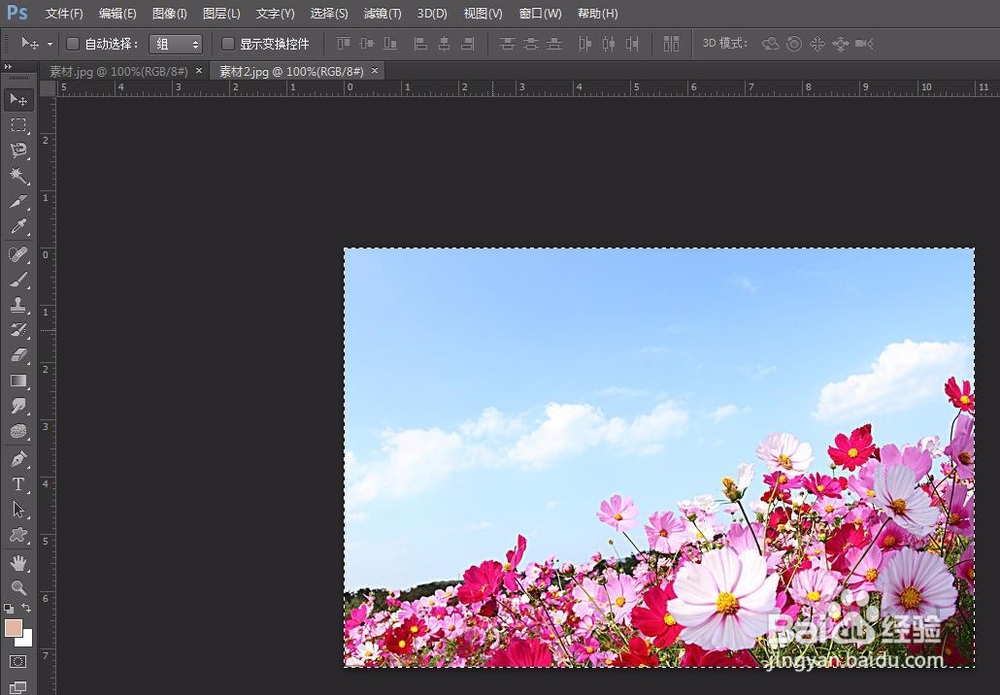
Task: Select the Zoom tool
Action: click(18, 587)
